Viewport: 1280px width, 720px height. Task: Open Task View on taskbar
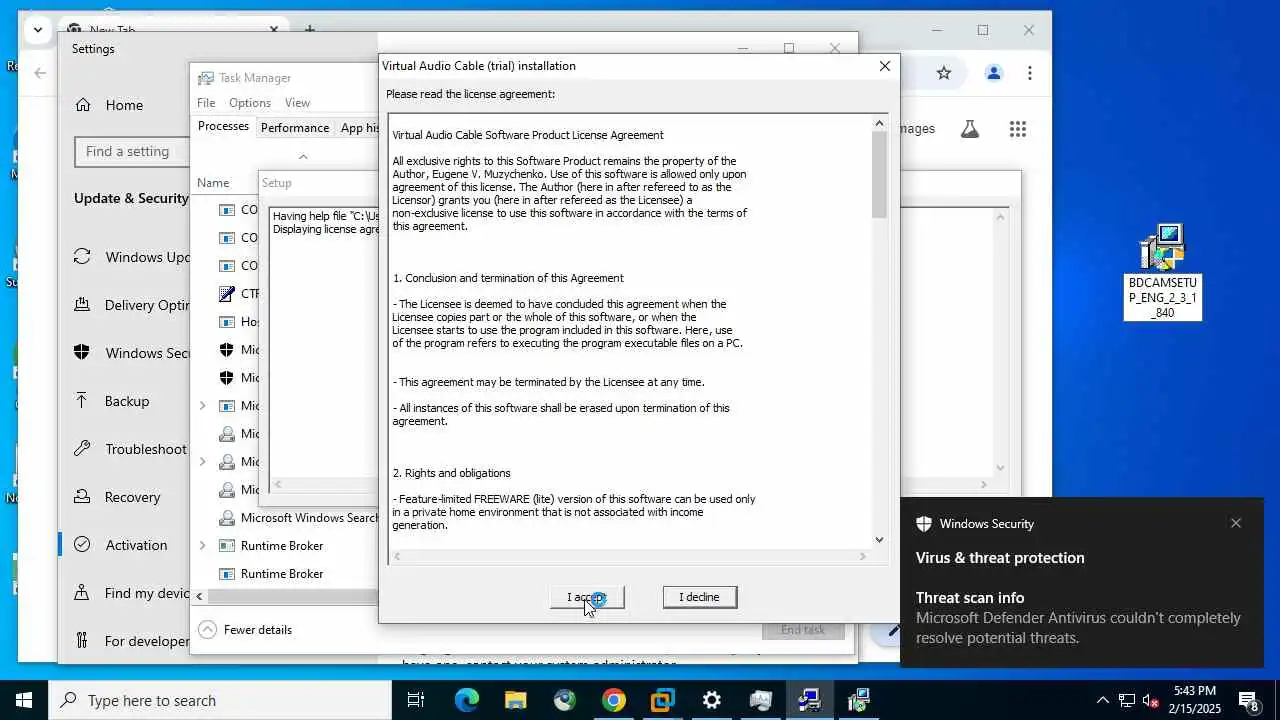(x=416, y=700)
